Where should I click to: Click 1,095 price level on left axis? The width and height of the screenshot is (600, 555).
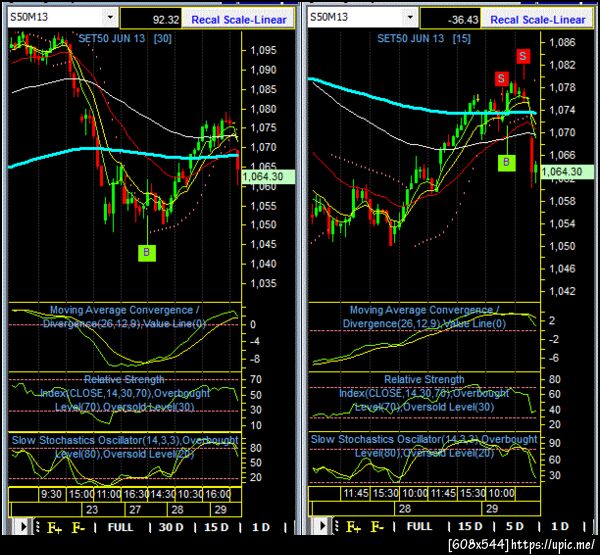click(x=263, y=50)
